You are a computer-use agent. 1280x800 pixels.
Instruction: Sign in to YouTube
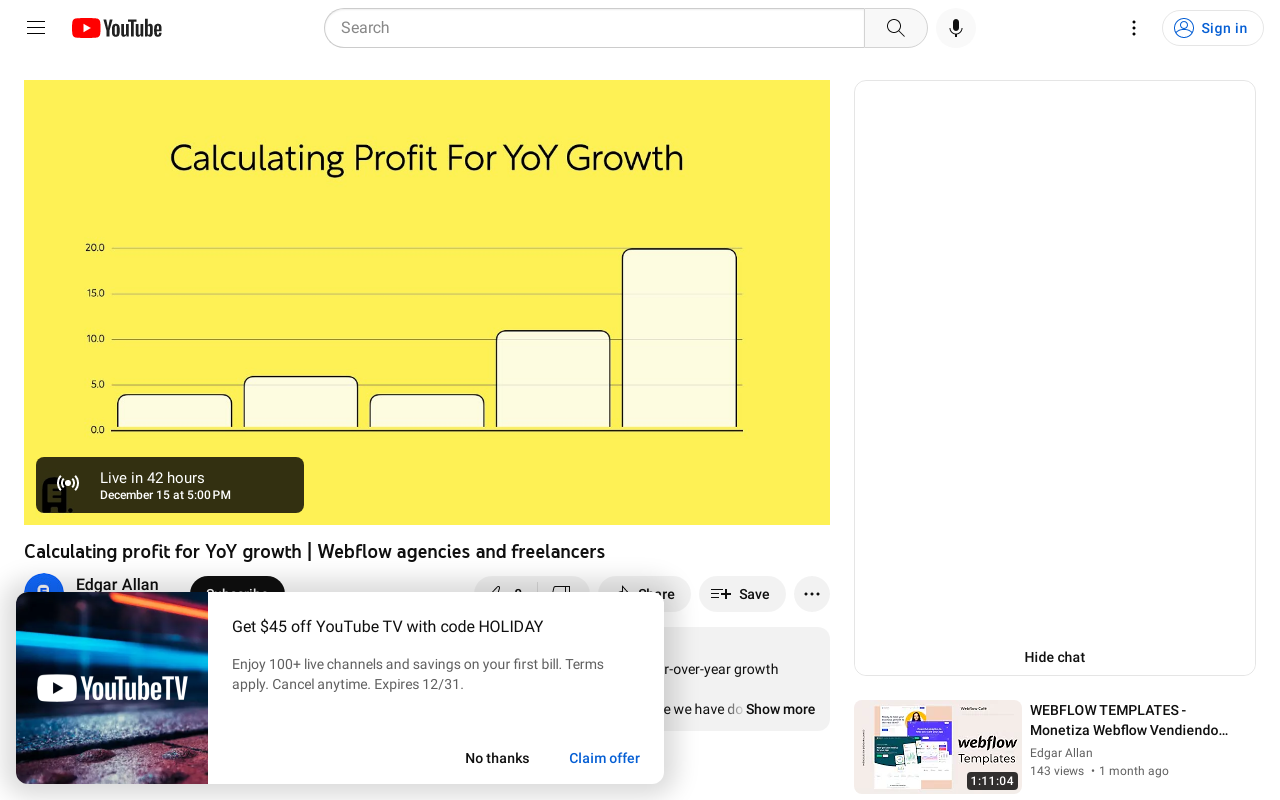click(1213, 28)
